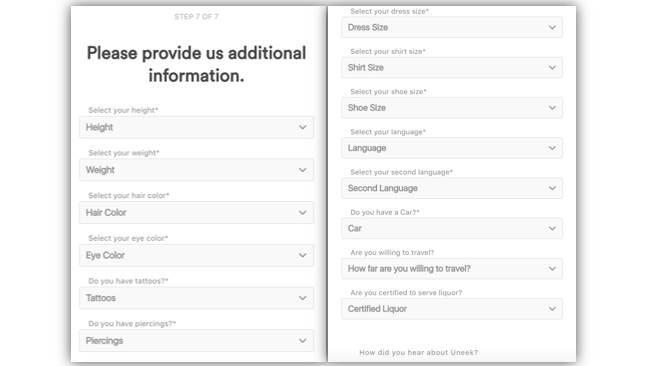The width and height of the screenshot is (651, 366).
Task: Choose the Shirt Size dropdown
Action: (452, 68)
